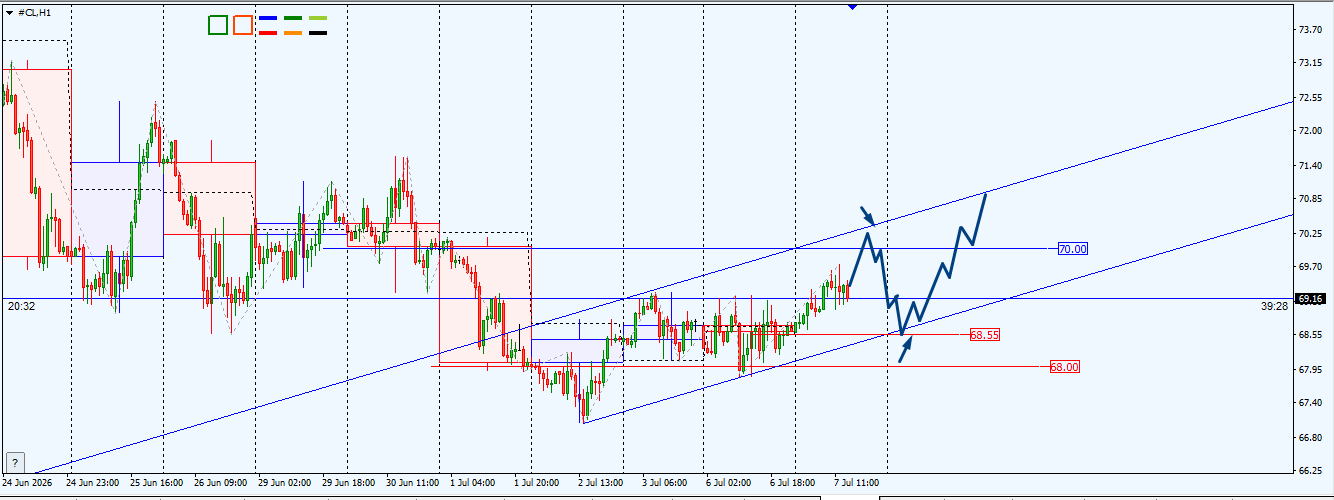Select the light green line swatch
1334x500 pixels.
click(318, 18)
